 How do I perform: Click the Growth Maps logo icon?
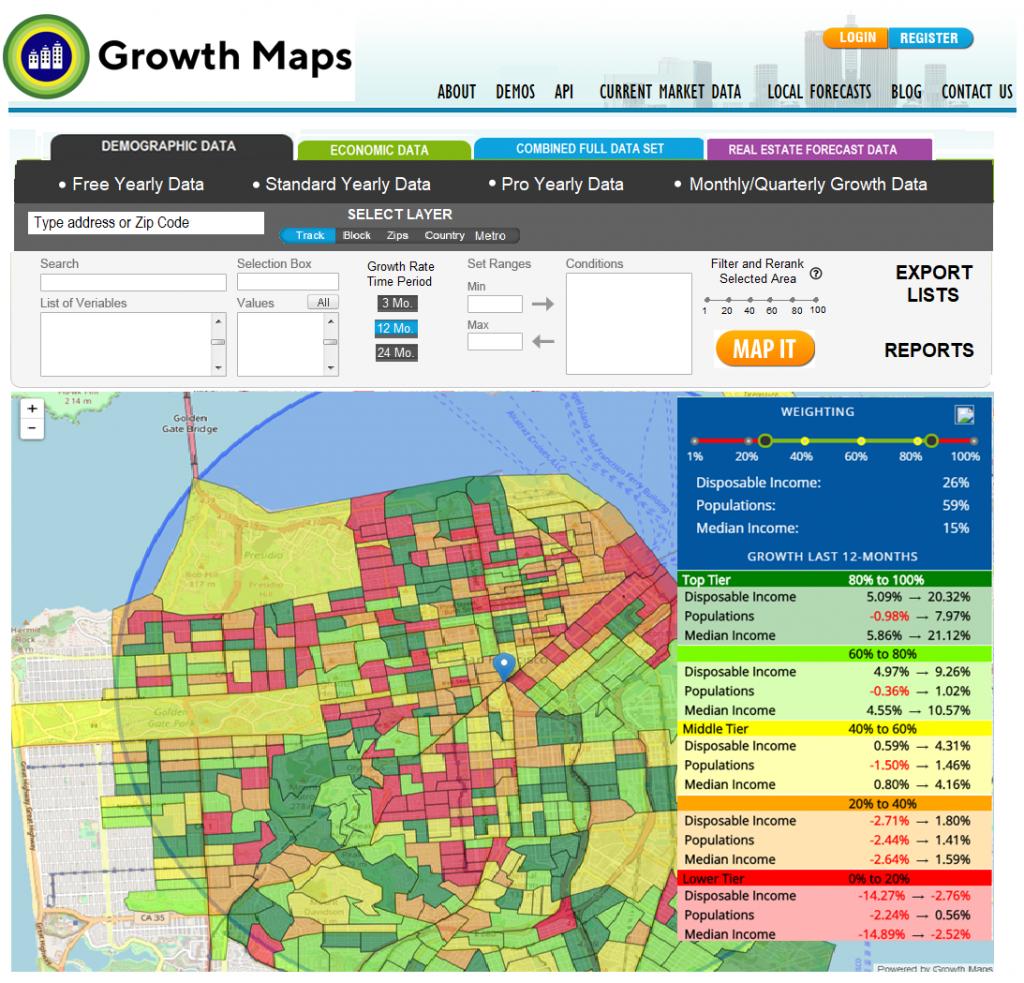tap(46, 56)
